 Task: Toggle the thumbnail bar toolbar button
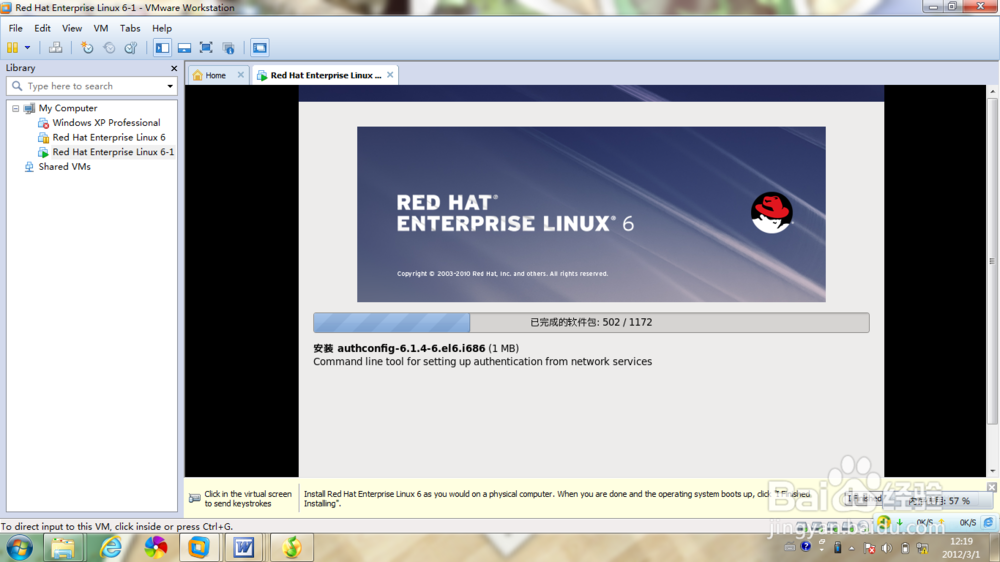tap(184, 48)
